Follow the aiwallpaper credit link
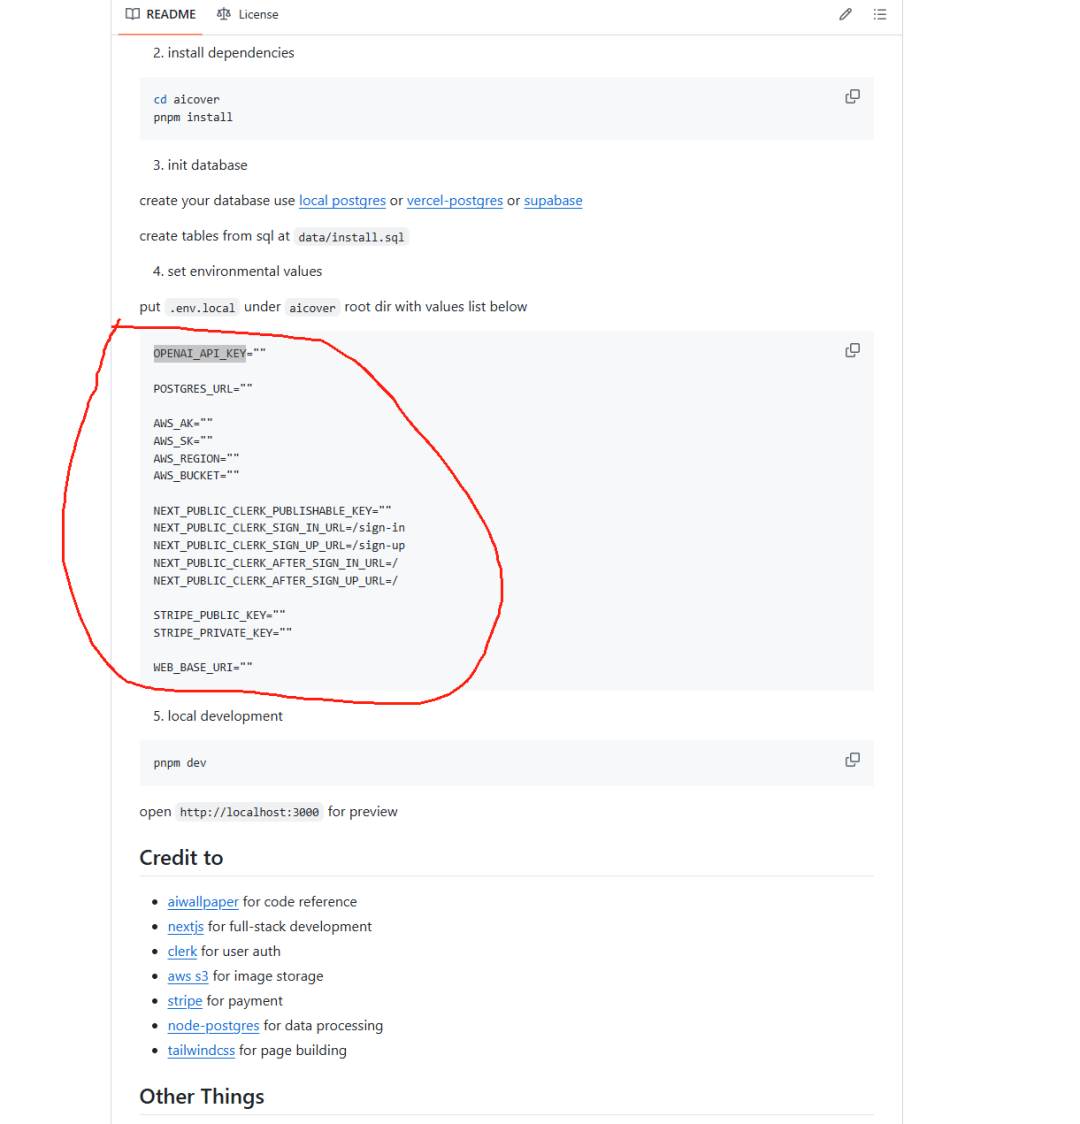This screenshot has width=1080, height=1124. point(203,902)
